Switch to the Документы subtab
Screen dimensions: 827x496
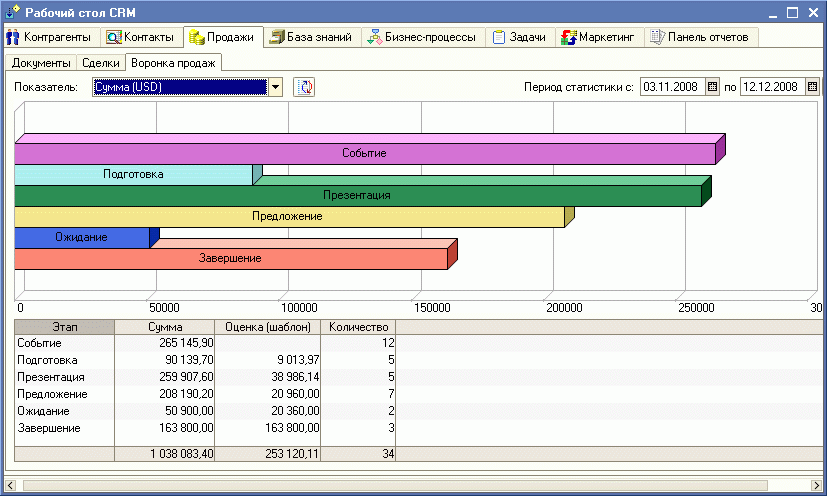click(41, 63)
